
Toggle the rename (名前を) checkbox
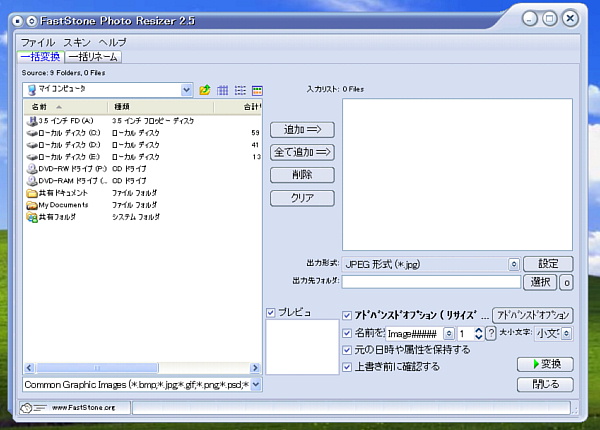(347, 333)
